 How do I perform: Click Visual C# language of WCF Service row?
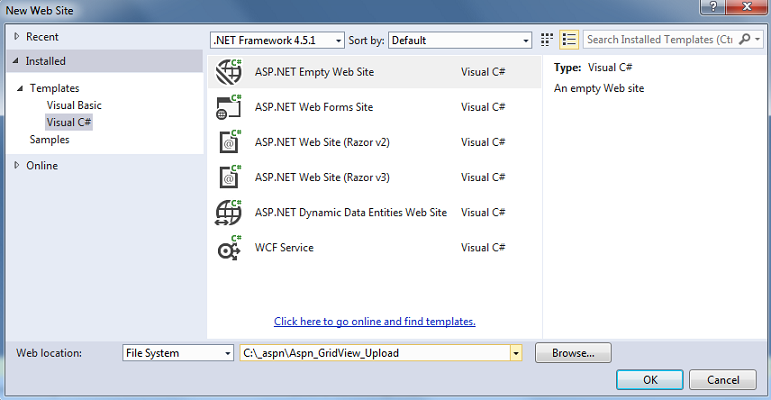(483, 247)
